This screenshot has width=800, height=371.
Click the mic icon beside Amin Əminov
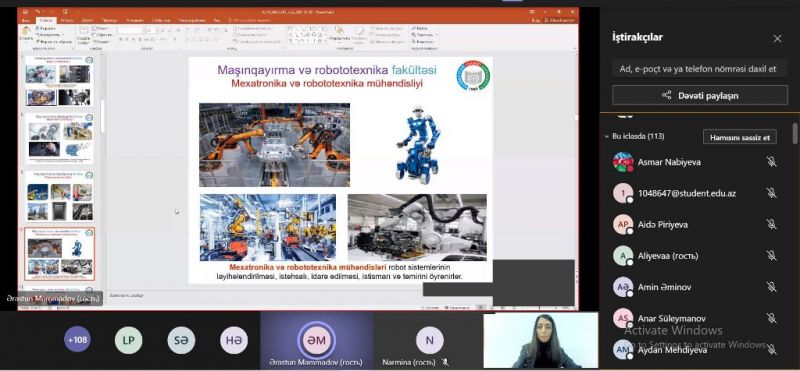coord(771,287)
